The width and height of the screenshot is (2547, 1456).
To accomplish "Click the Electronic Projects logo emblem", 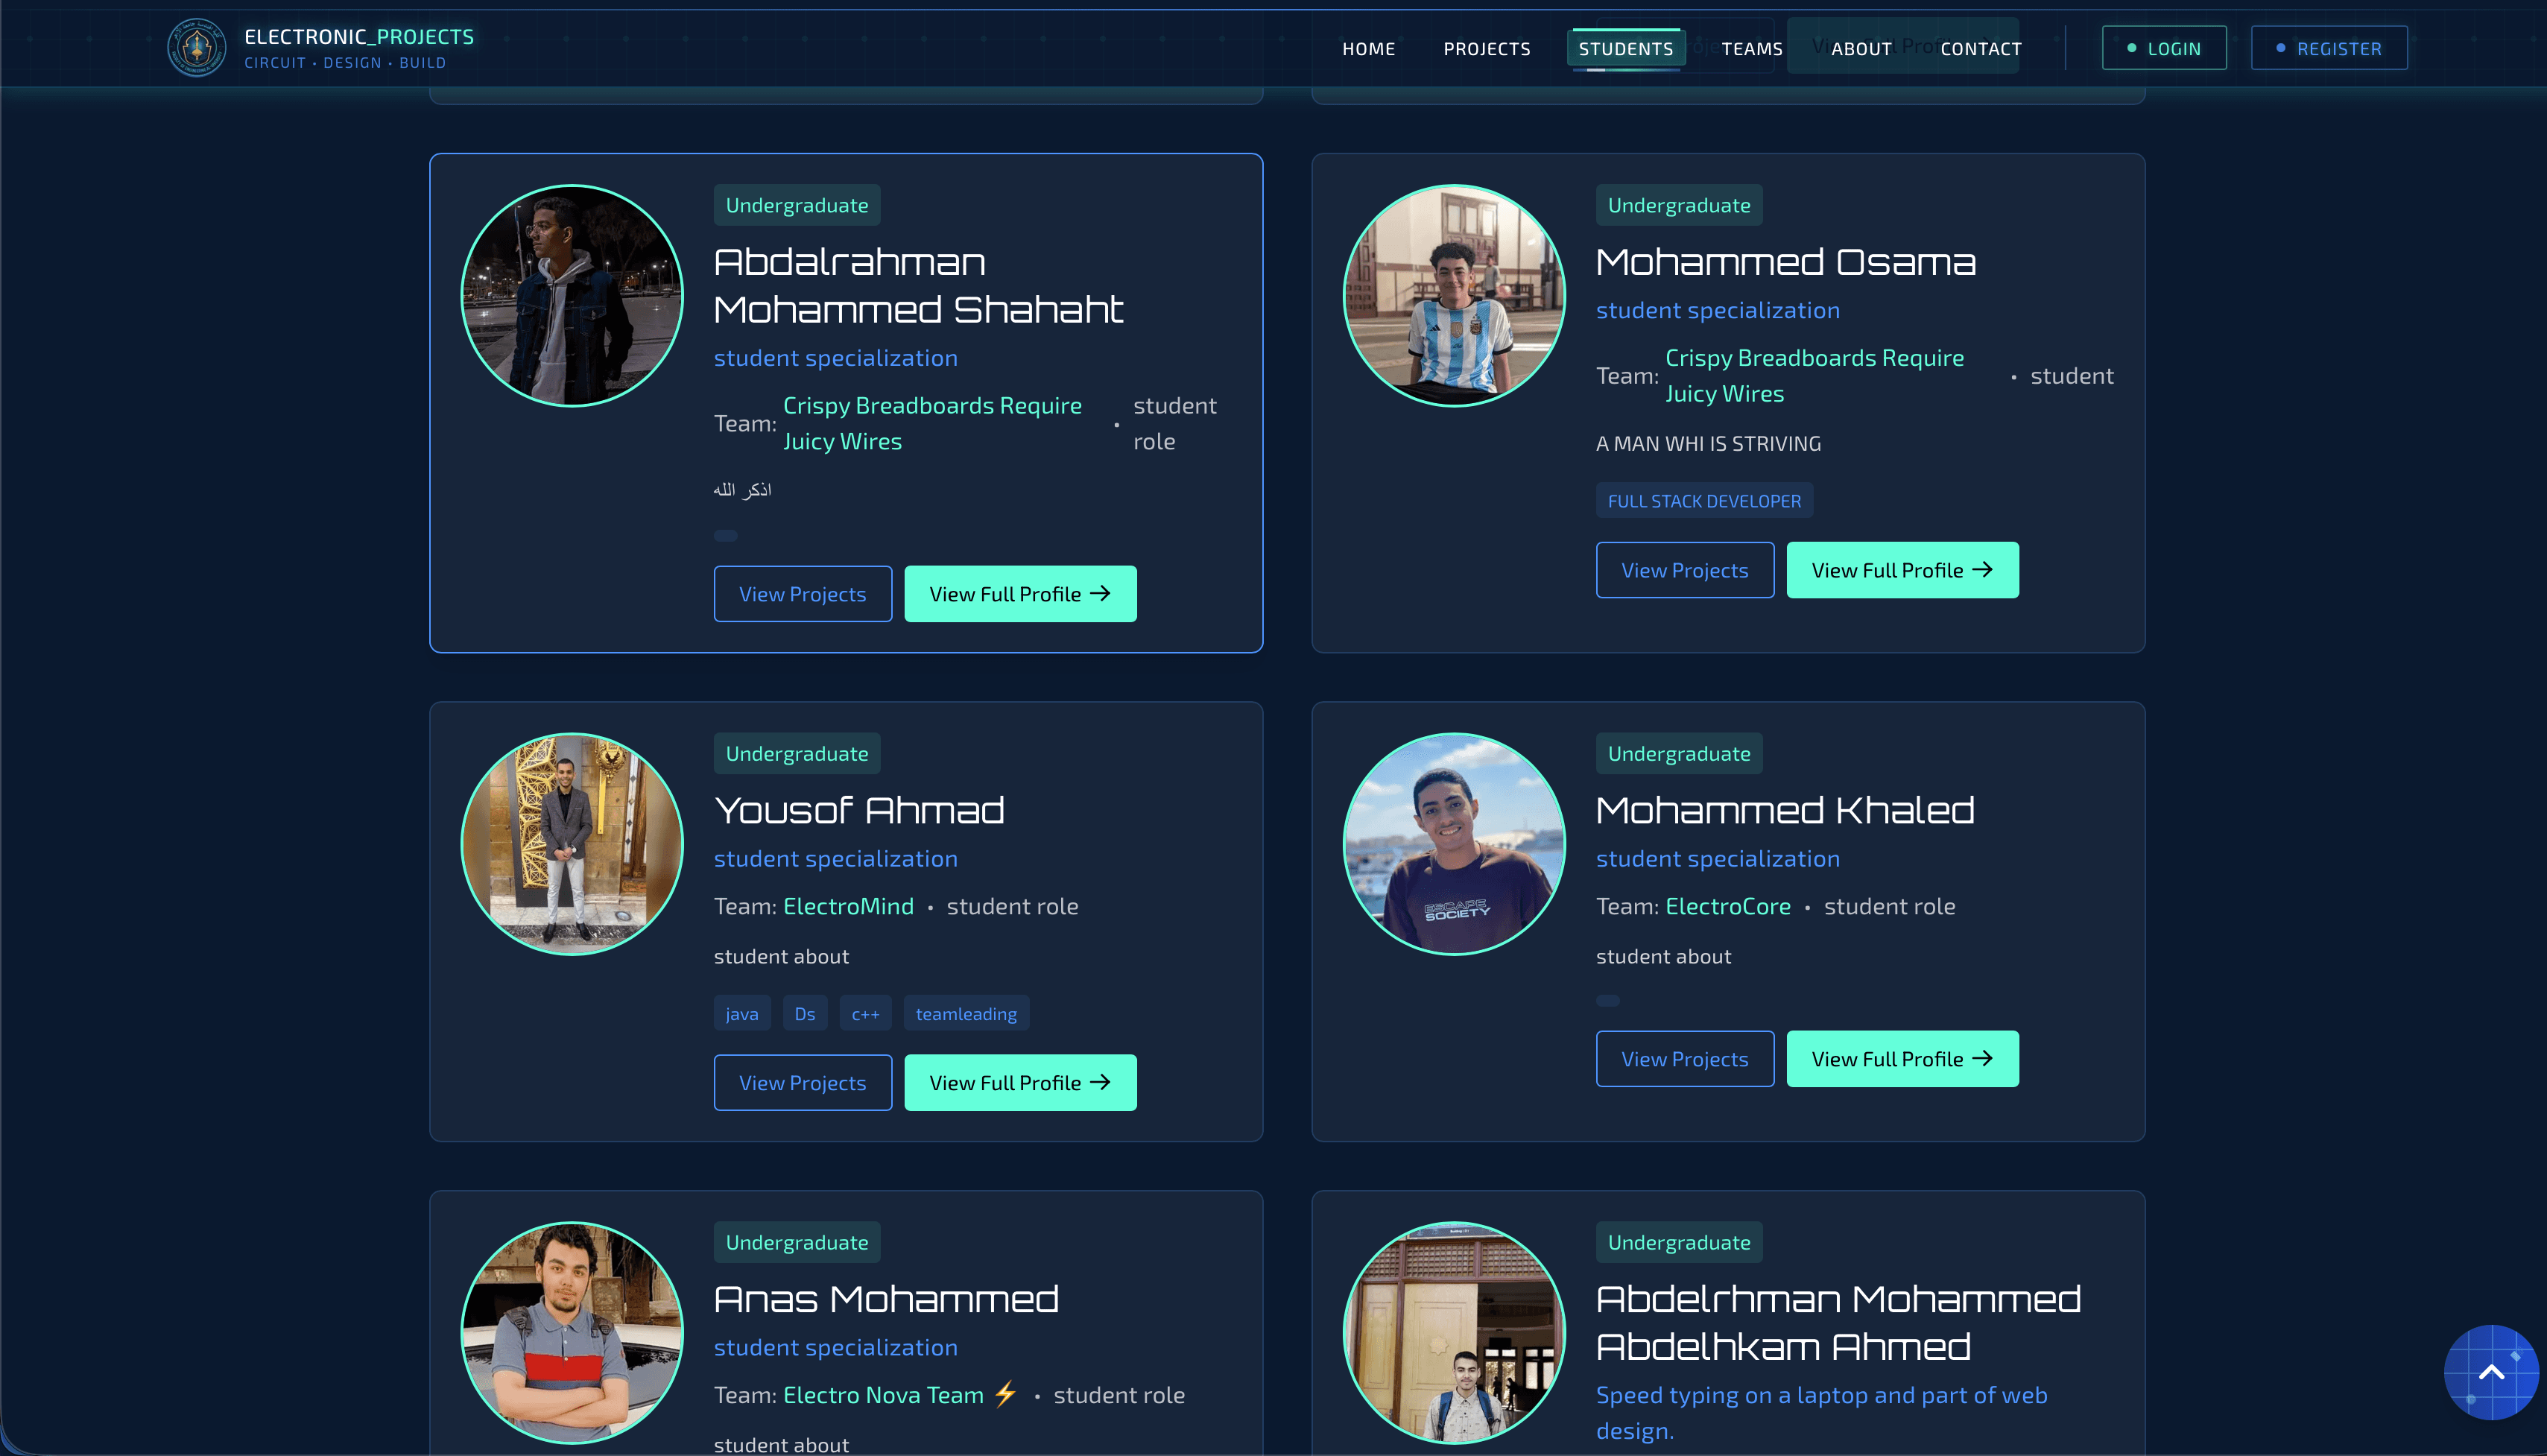I will coord(196,47).
